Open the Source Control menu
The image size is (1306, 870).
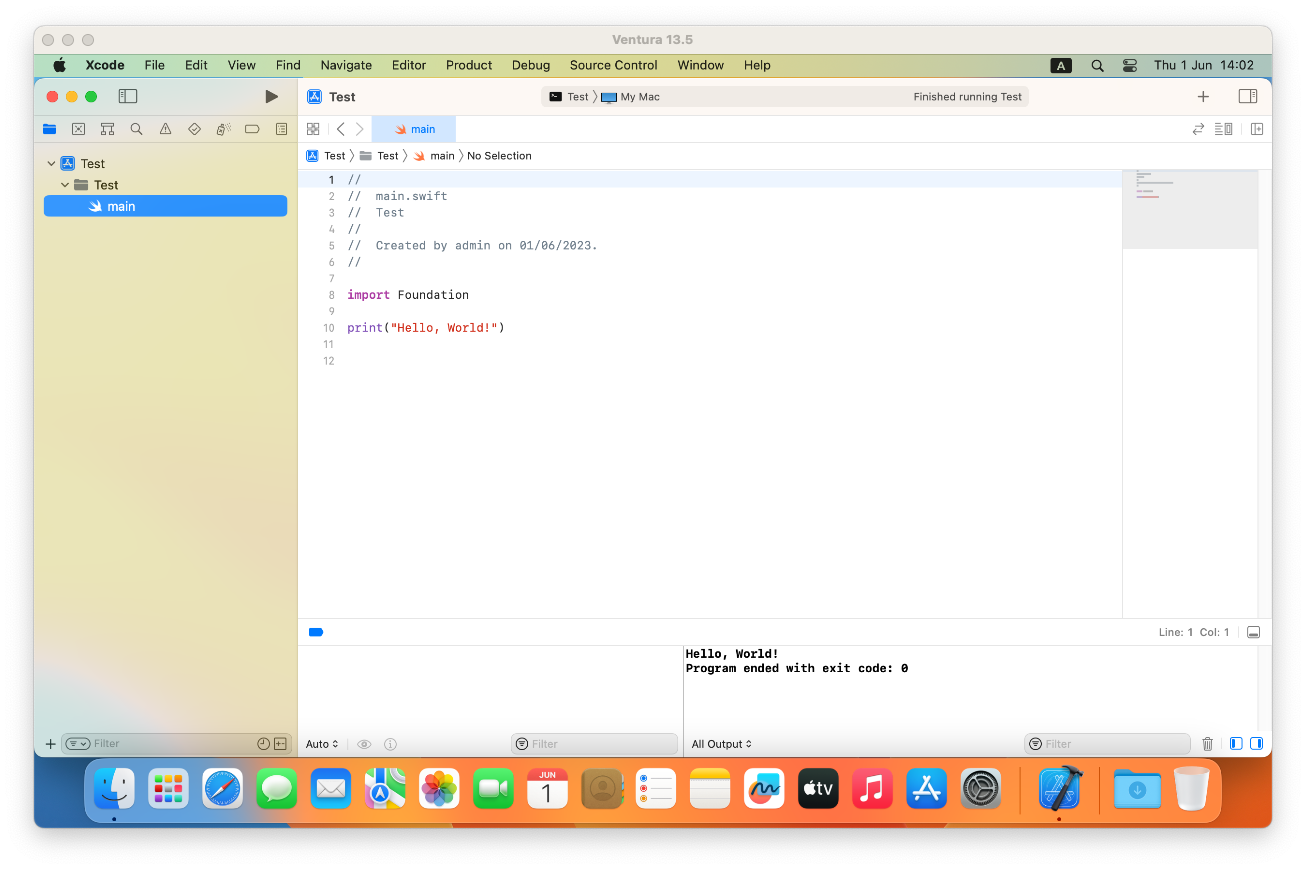(x=614, y=65)
